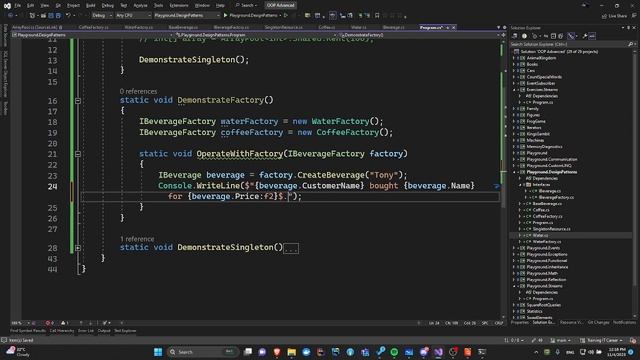Start debugging with green play arrow
640x360 pixels.
(x=225, y=16)
